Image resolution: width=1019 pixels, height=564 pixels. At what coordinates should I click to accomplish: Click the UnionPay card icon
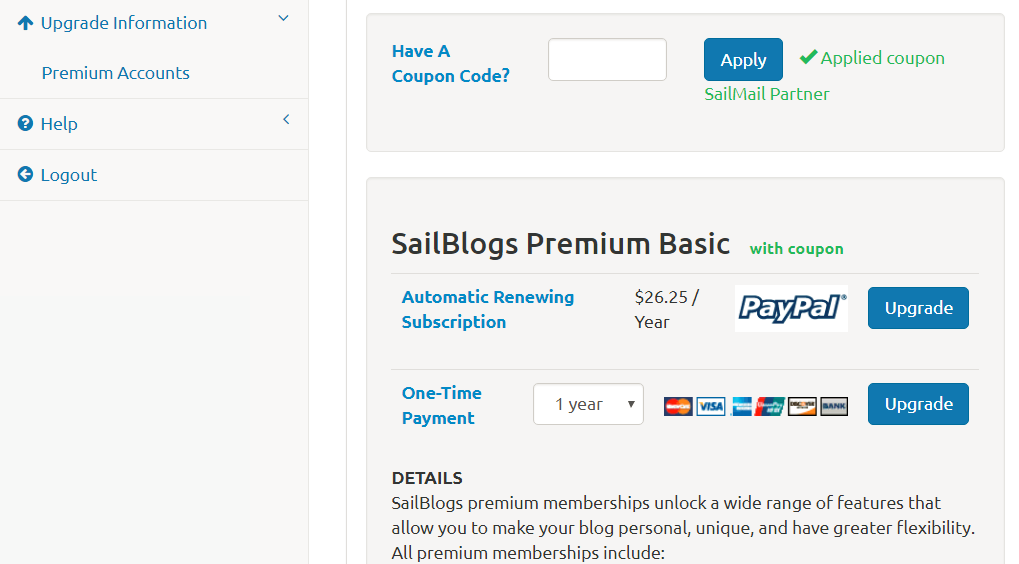[771, 406]
